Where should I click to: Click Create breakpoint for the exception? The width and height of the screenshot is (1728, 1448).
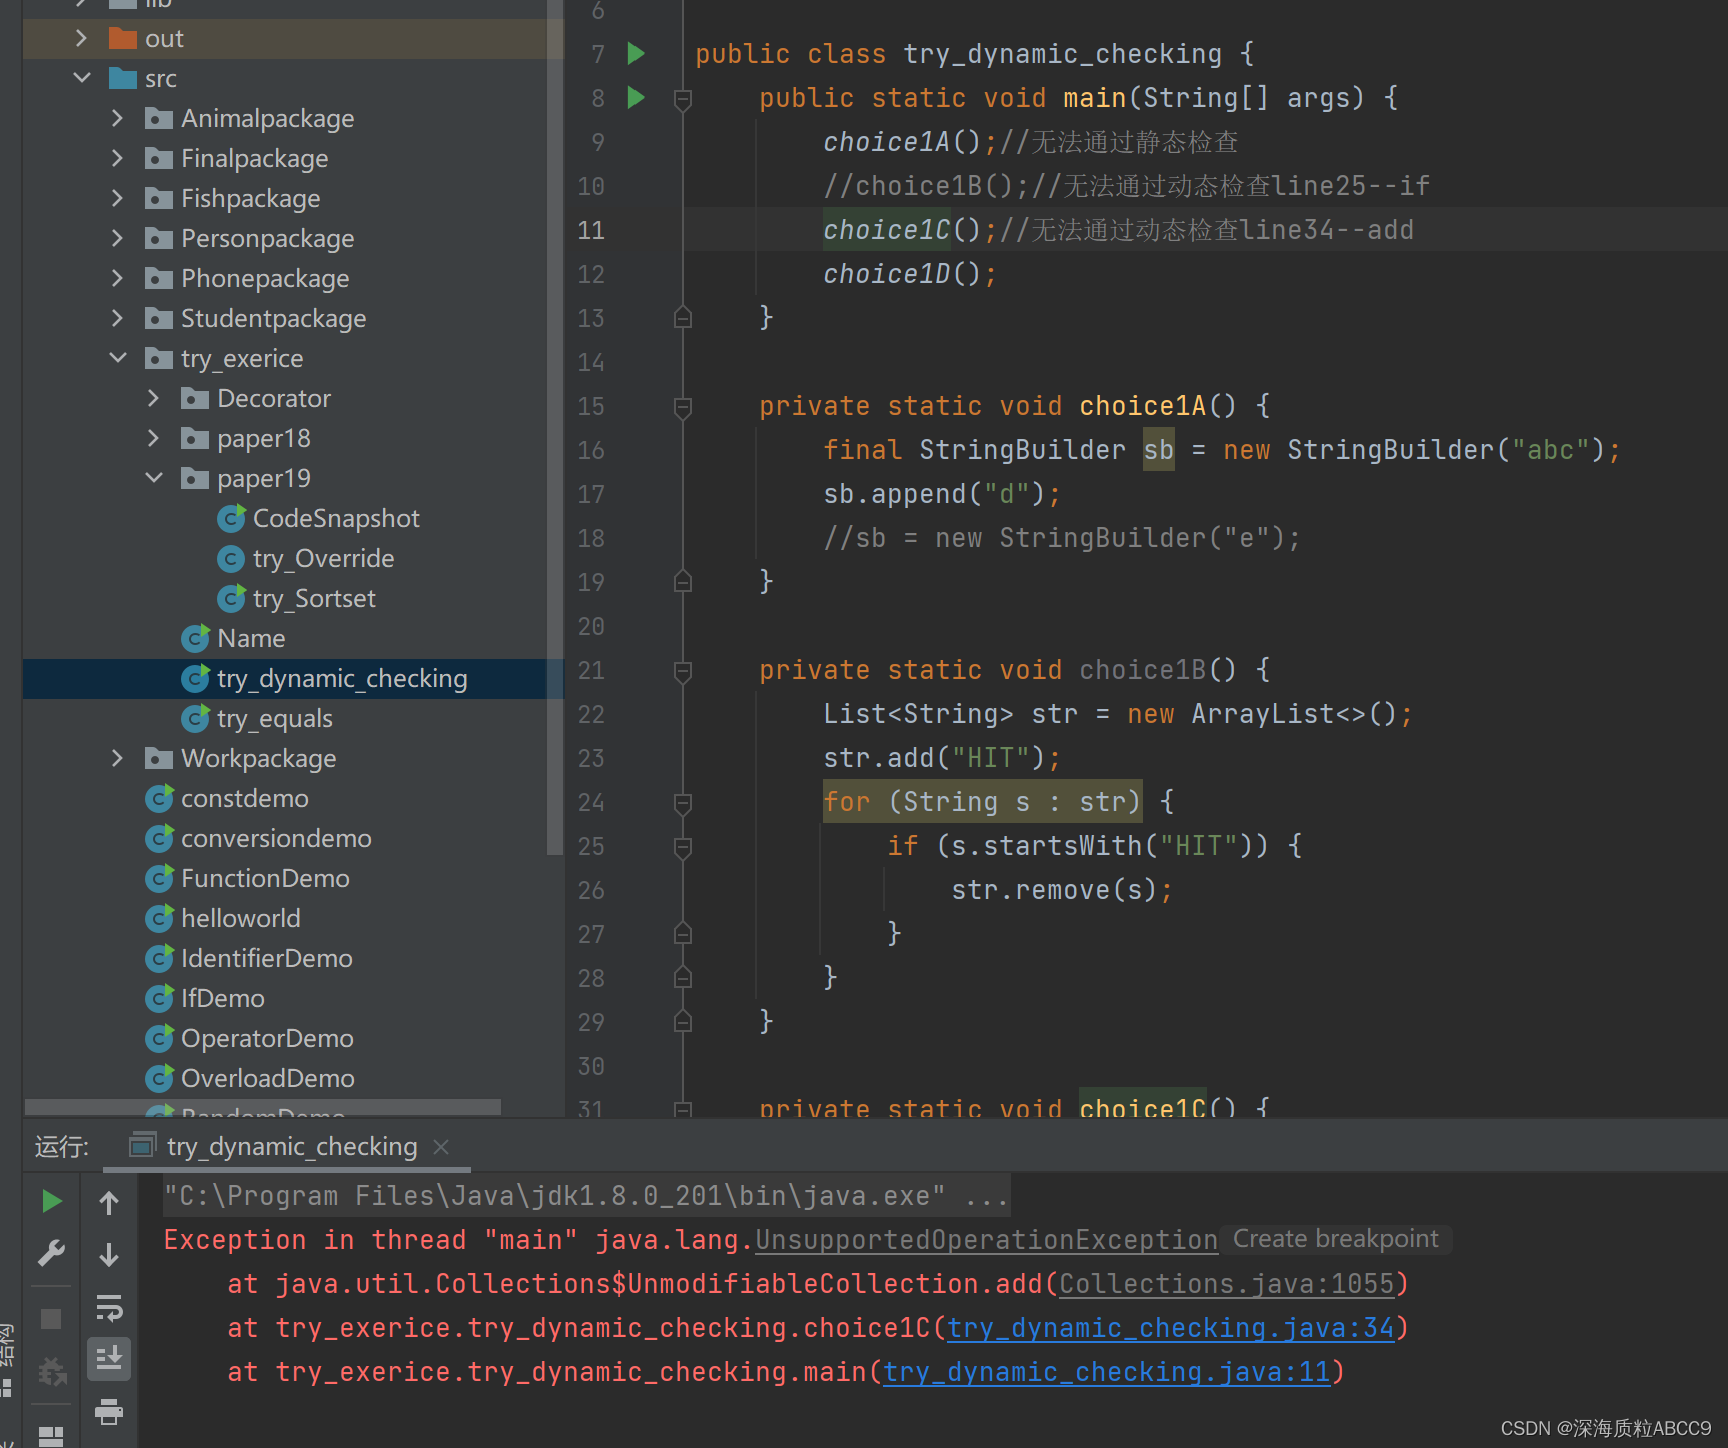pyautogui.click(x=1336, y=1239)
